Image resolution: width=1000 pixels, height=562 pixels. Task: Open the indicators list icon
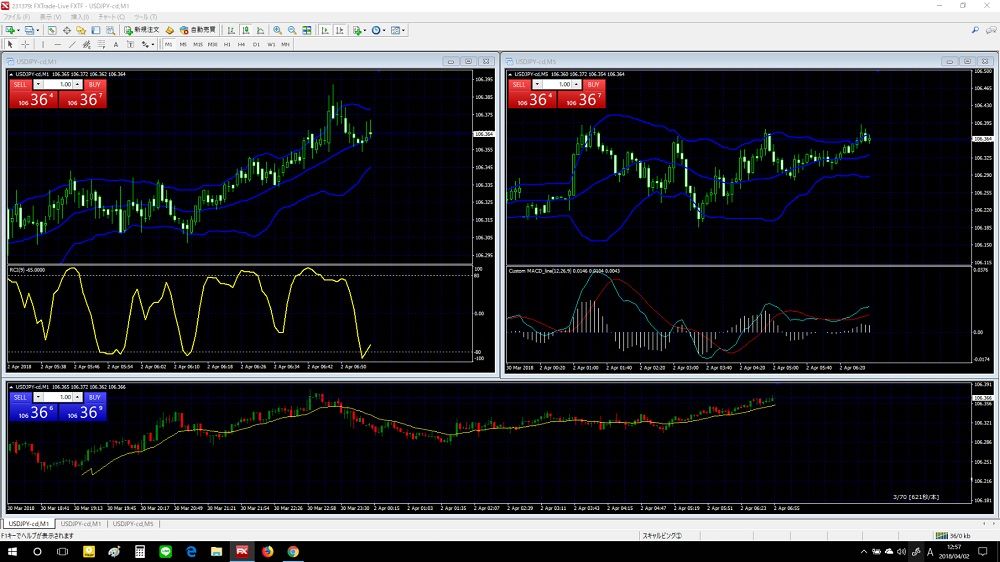point(357,30)
